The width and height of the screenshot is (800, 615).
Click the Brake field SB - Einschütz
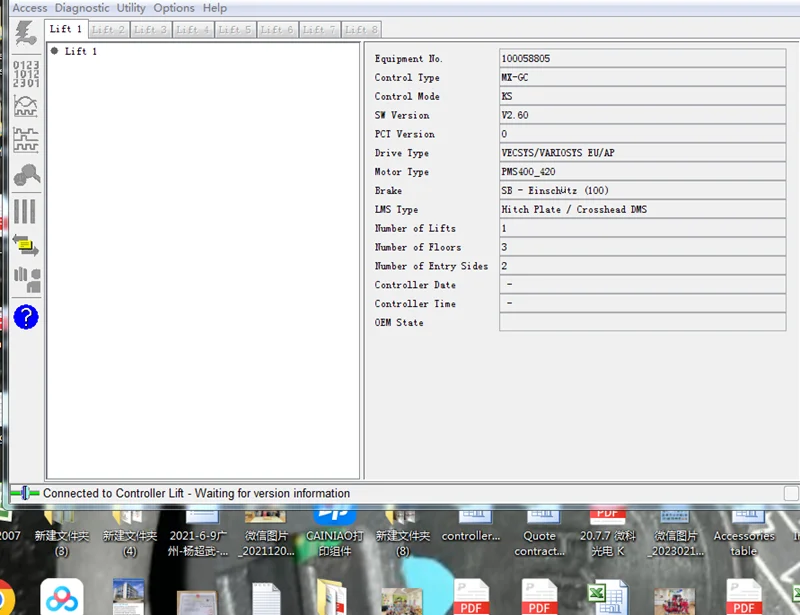coord(642,190)
